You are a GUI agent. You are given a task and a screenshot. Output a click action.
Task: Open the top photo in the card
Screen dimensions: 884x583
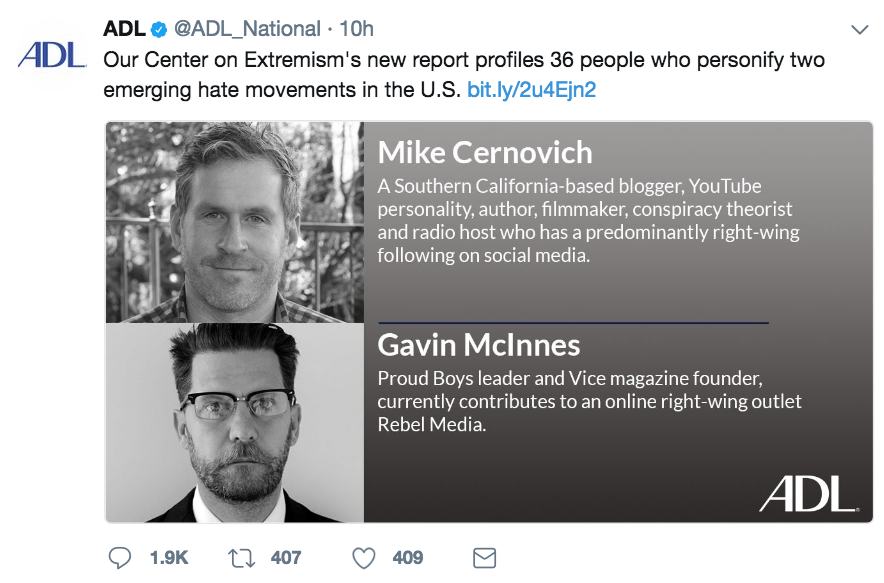pyautogui.click(x=235, y=222)
